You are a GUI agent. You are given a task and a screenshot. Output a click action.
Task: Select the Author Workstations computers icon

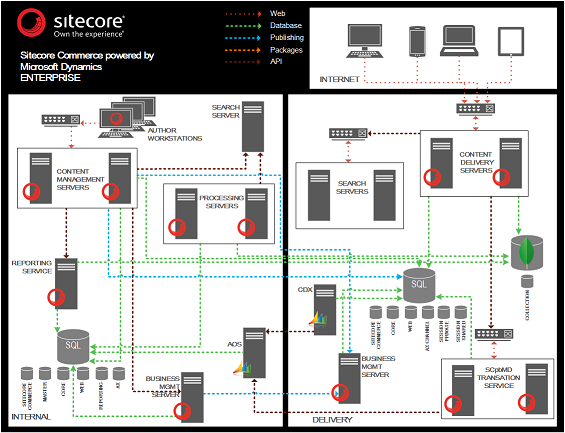tap(128, 117)
